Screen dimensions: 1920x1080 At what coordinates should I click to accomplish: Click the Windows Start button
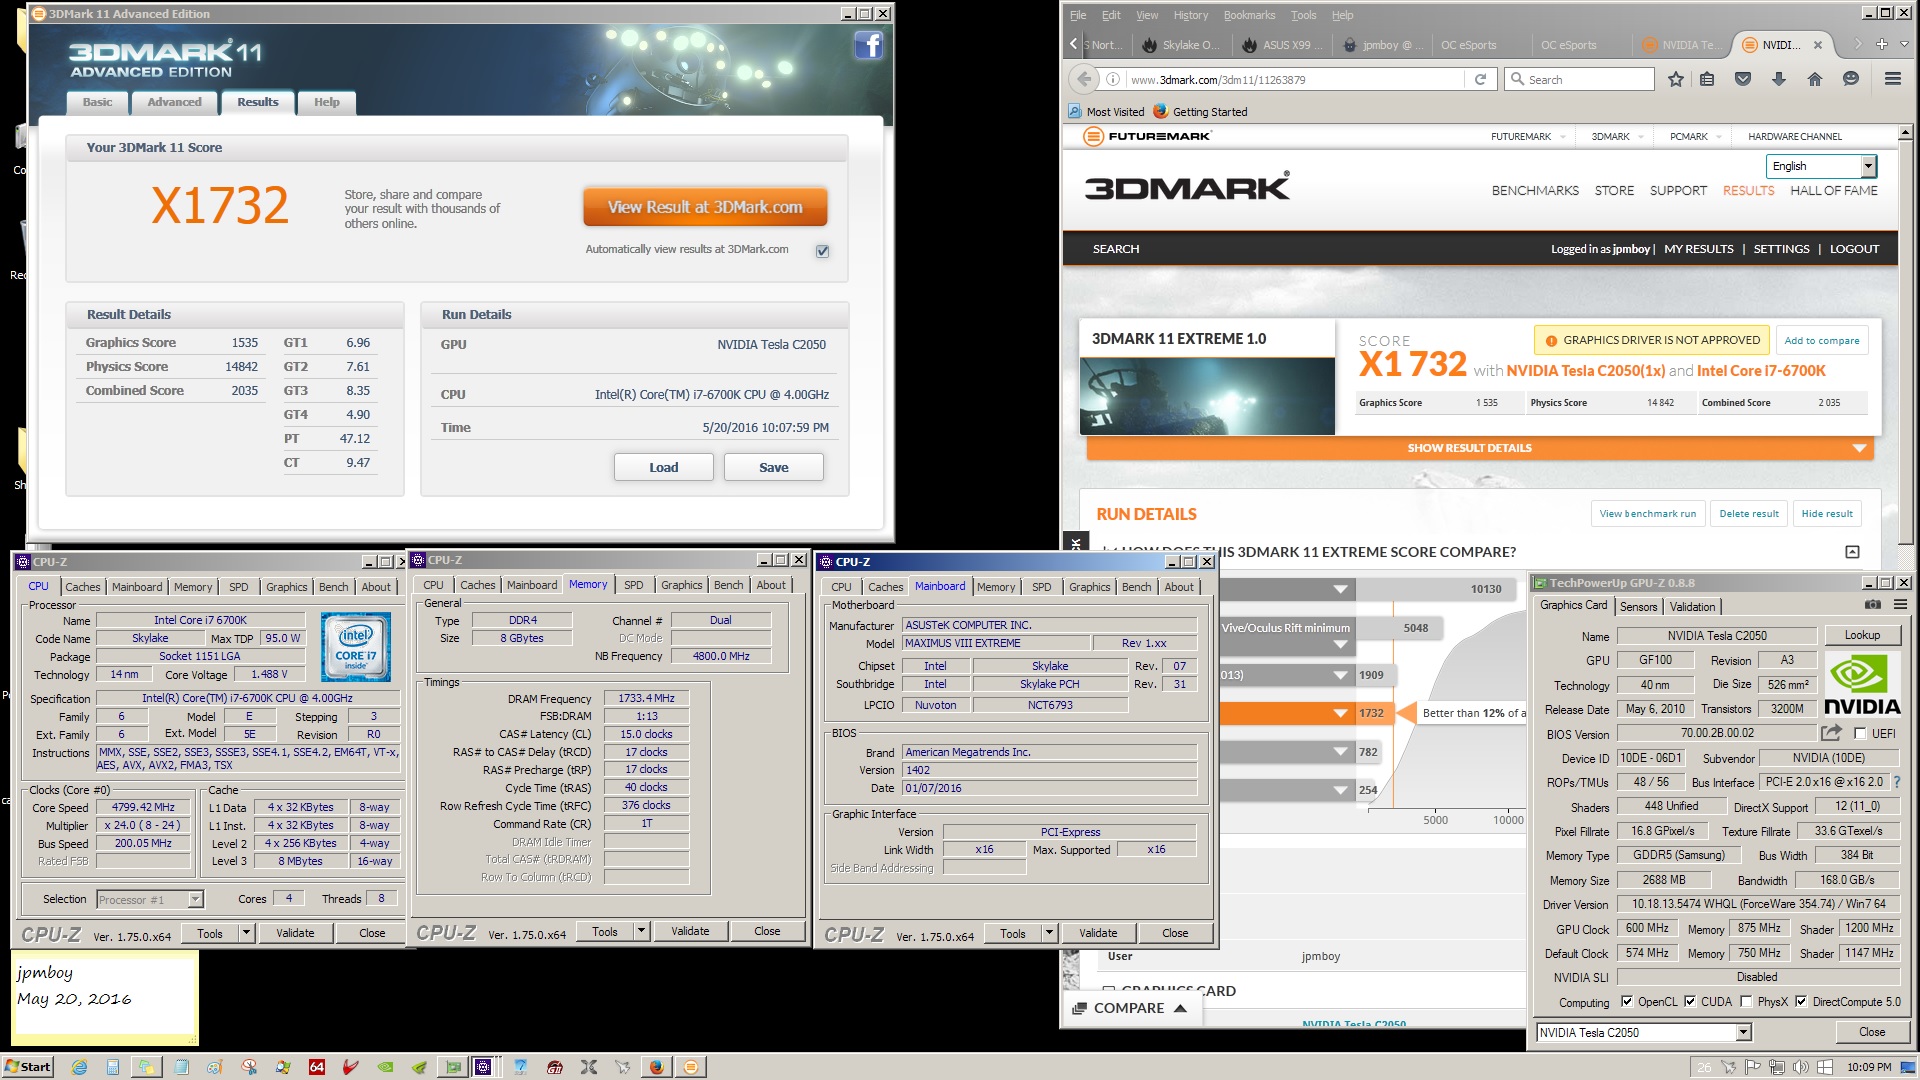28,1067
